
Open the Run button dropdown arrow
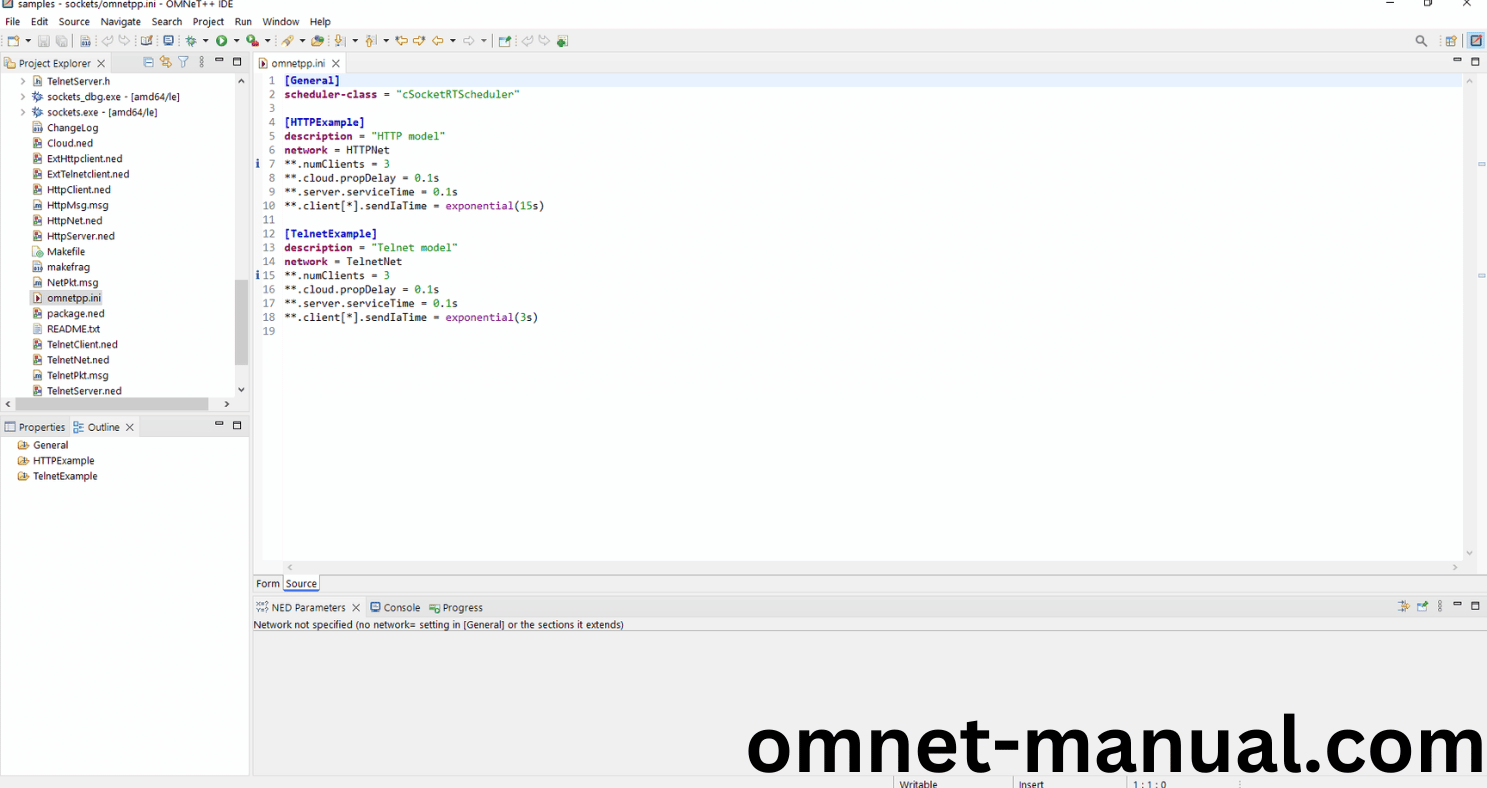[236, 41]
